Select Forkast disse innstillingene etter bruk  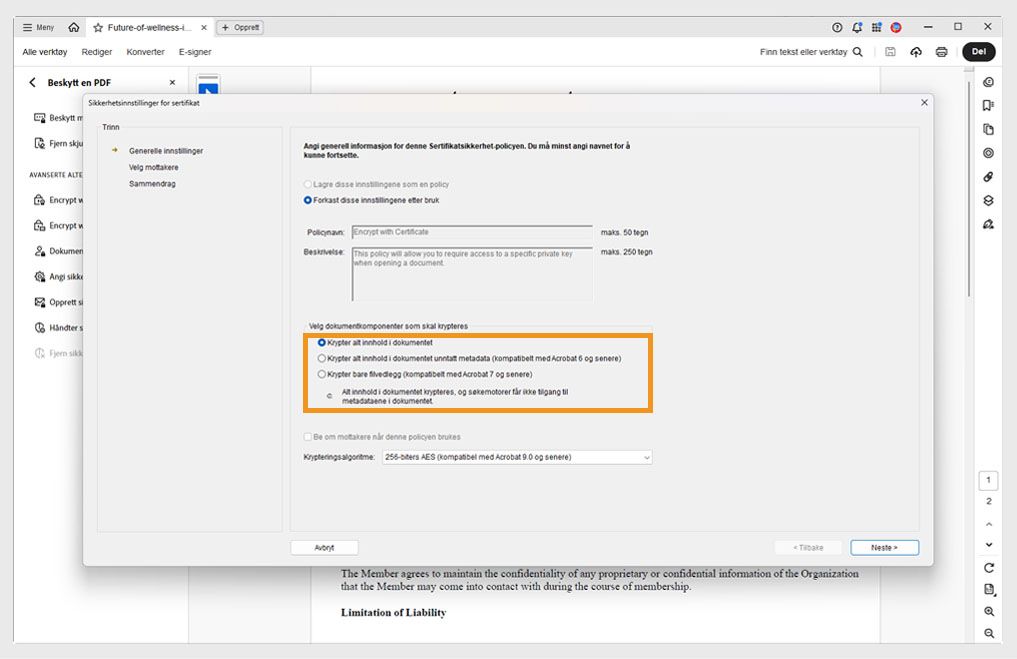pos(372,200)
